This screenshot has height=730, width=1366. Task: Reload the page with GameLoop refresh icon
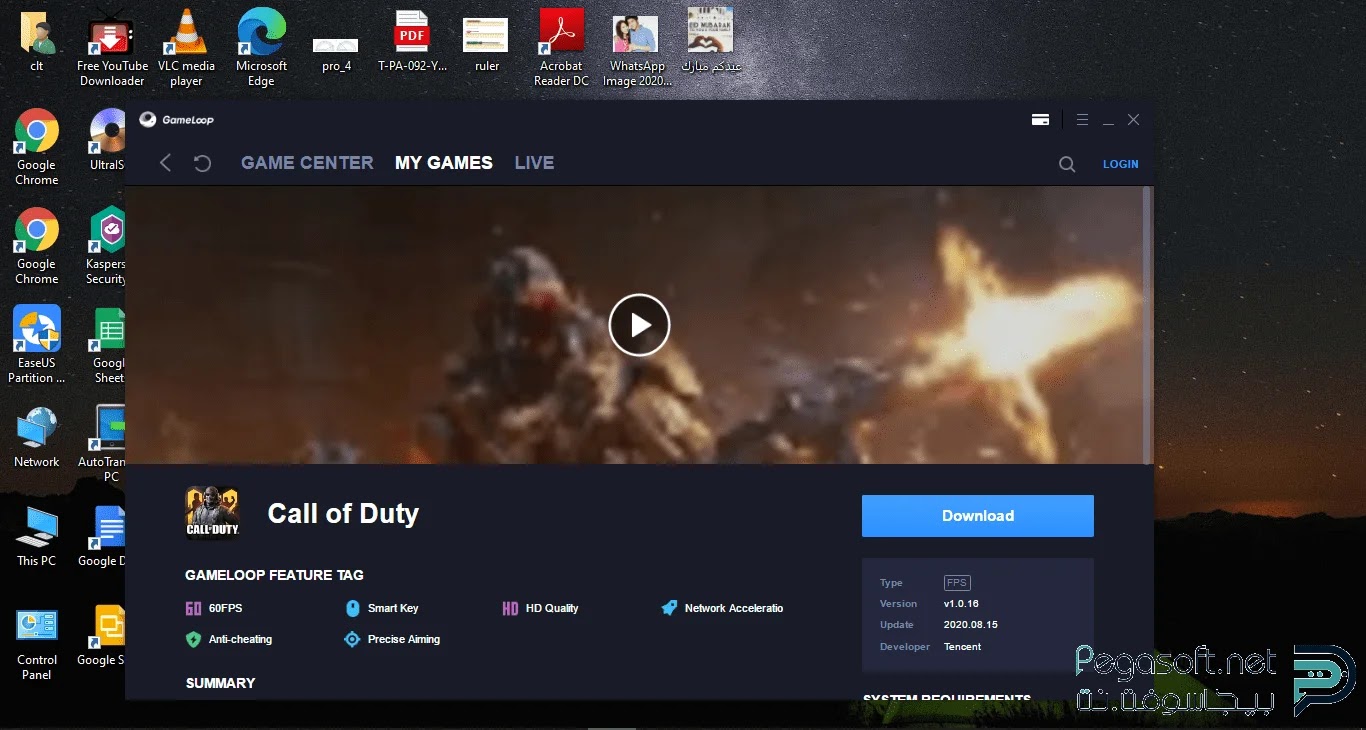coord(202,163)
